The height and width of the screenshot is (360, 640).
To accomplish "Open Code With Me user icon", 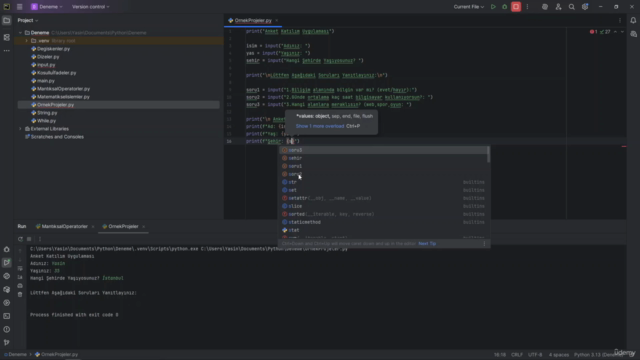I will click(x=558, y=7).
